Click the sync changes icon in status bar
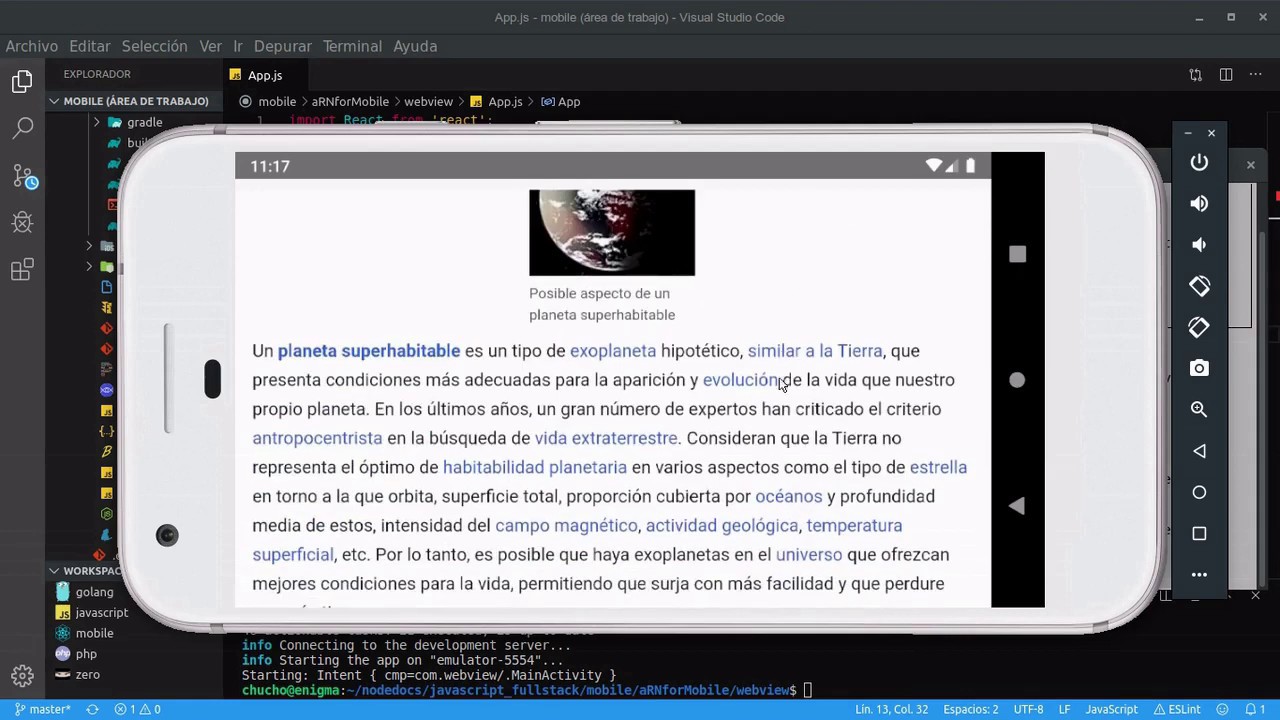Viewport: 1280px width, 720px height. coord(92,709)
